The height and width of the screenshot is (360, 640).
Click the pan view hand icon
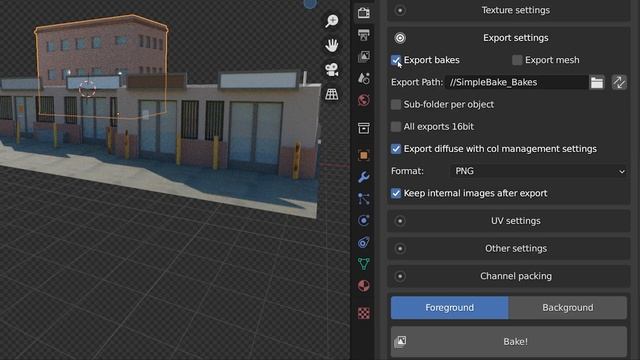point(331,45)
